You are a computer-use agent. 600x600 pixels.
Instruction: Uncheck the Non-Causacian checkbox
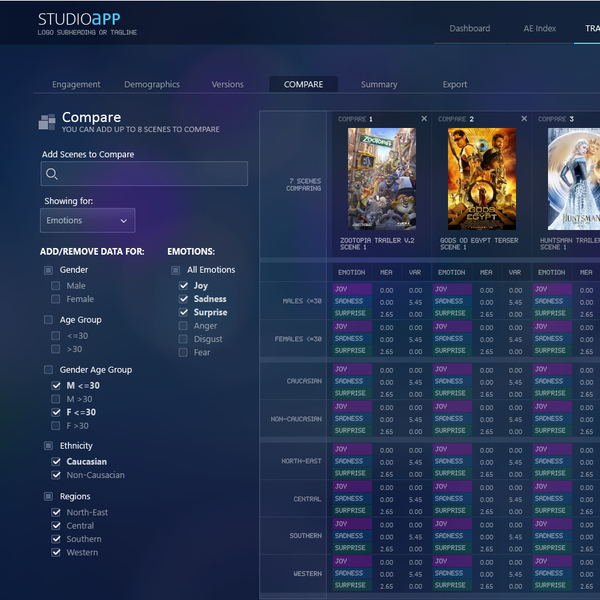point(56,475)
